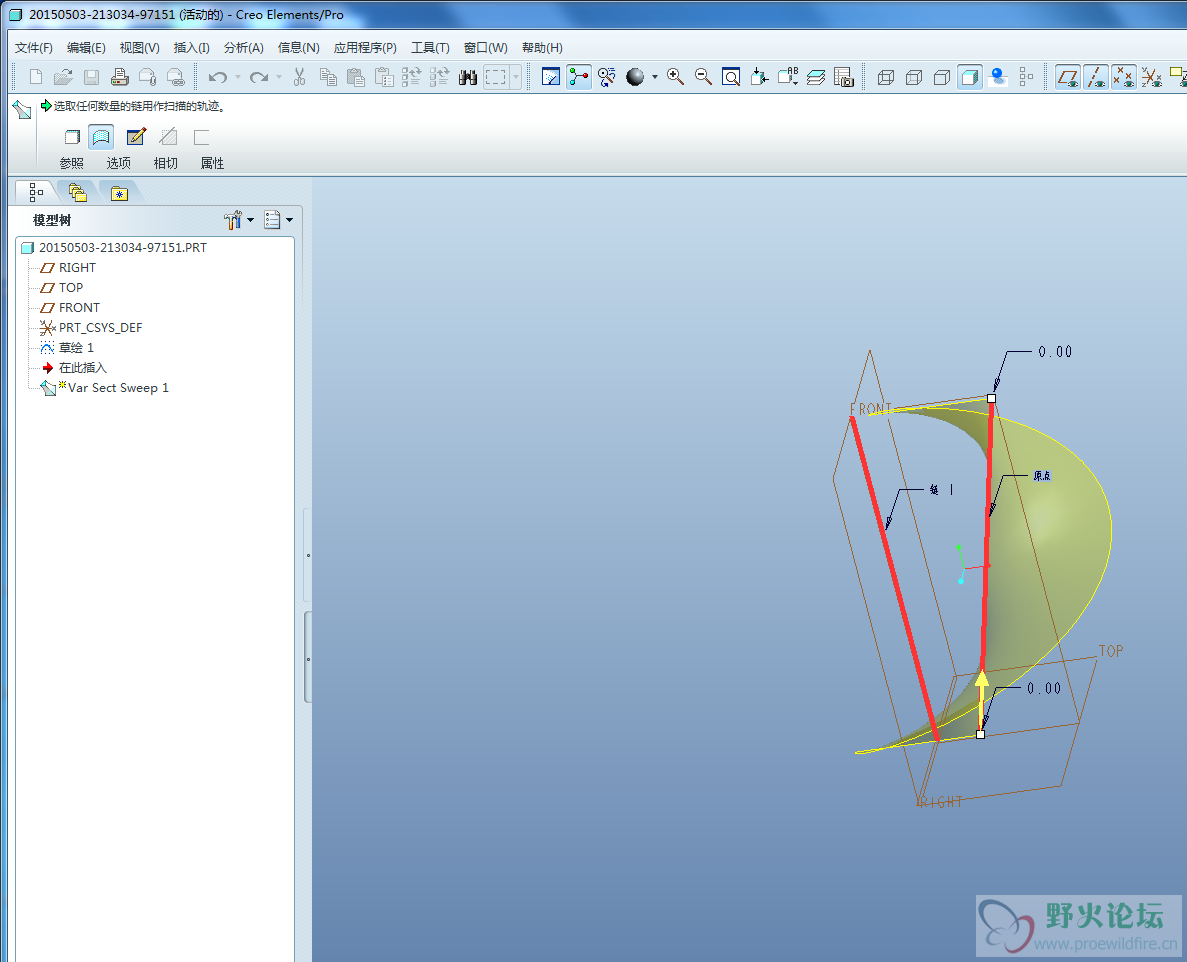The width and height of the screenshot is (1187, 962).
Task: Refit the model to the screen
Action: [731, 76]
